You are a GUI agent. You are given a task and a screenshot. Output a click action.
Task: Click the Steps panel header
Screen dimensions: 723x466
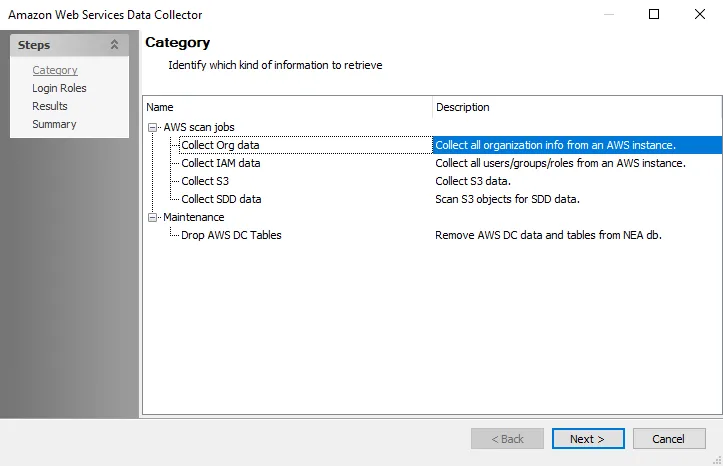(69, 45)
